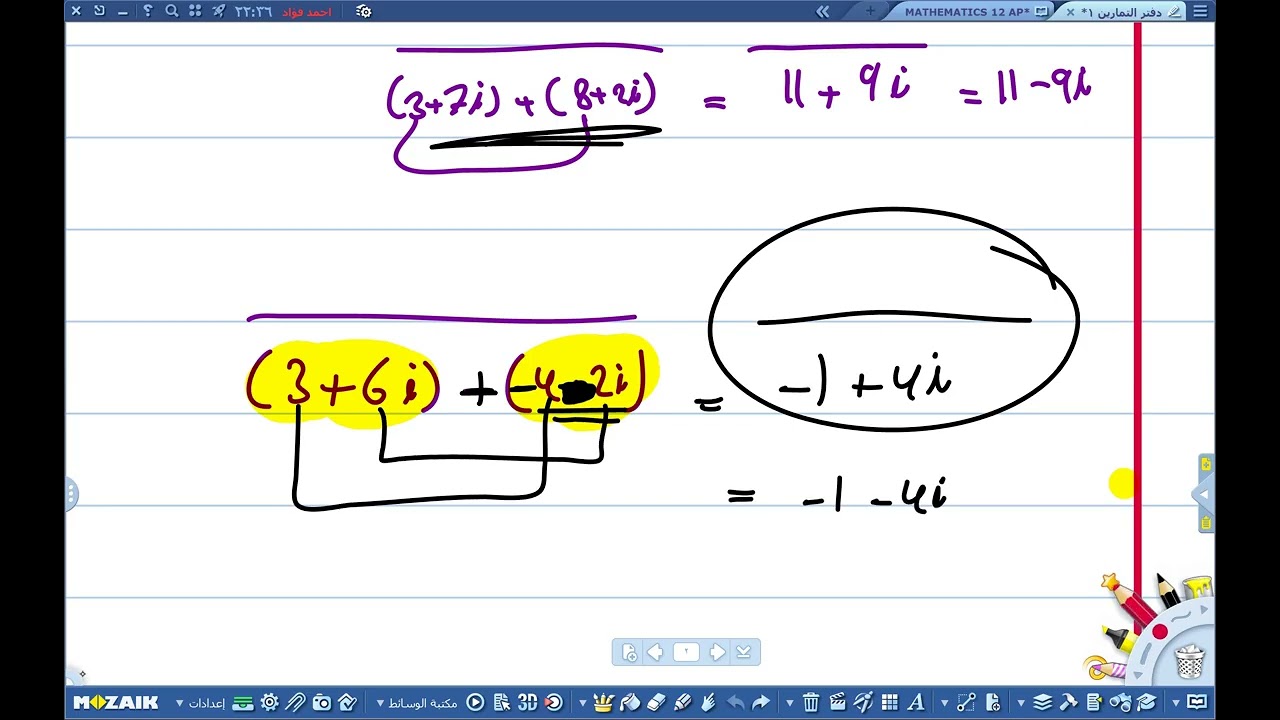
Task: Take a screenshot with the camera icon
Action: [x=321, y=703]
